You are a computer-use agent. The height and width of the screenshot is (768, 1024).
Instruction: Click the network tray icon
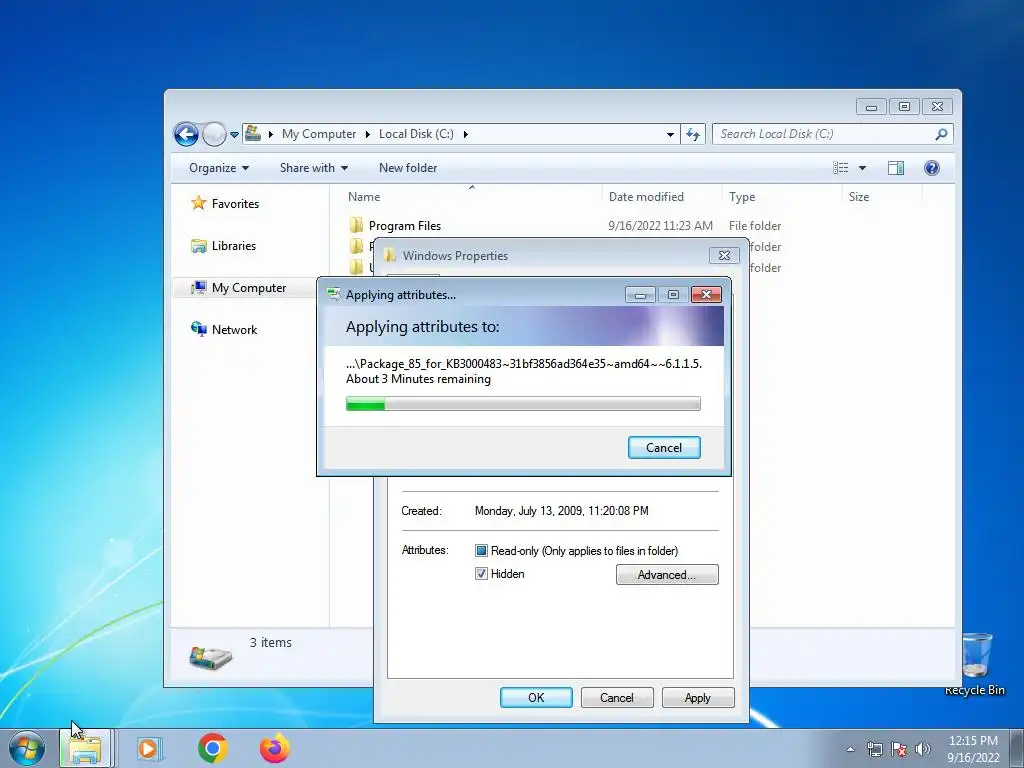pos(874,749)
